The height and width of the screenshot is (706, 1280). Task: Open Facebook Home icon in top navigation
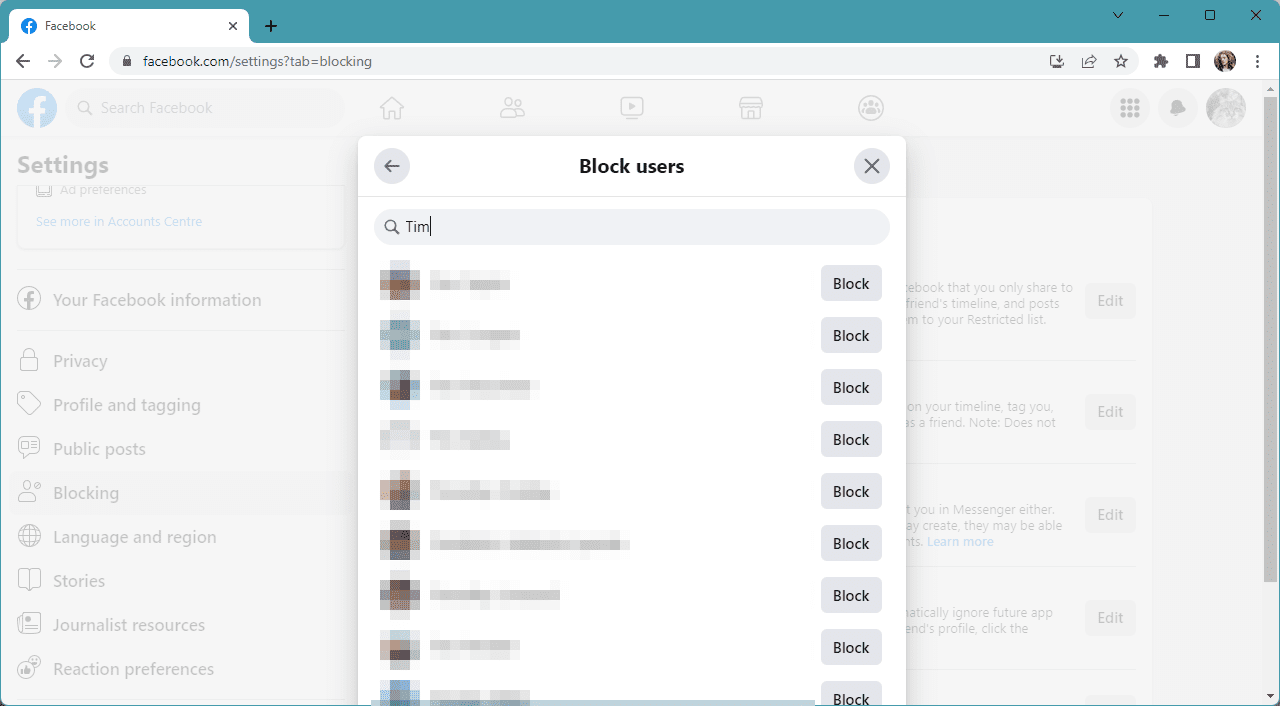coord(392,108)
